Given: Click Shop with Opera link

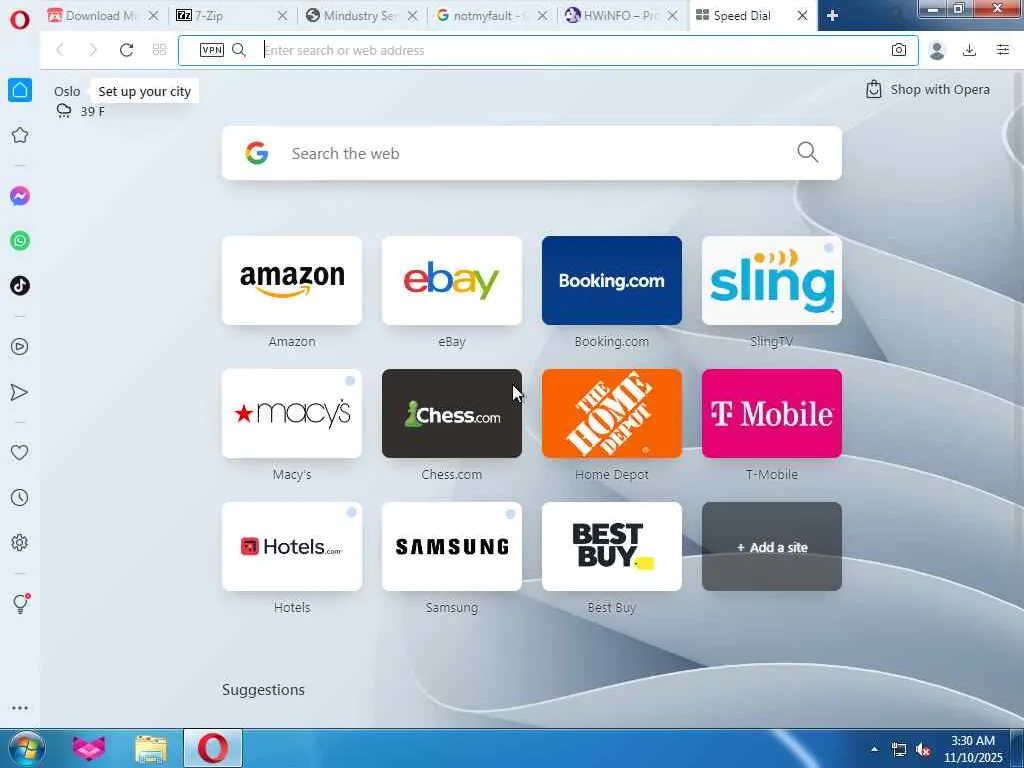Looking at the screenshot, I should point(927,89).
